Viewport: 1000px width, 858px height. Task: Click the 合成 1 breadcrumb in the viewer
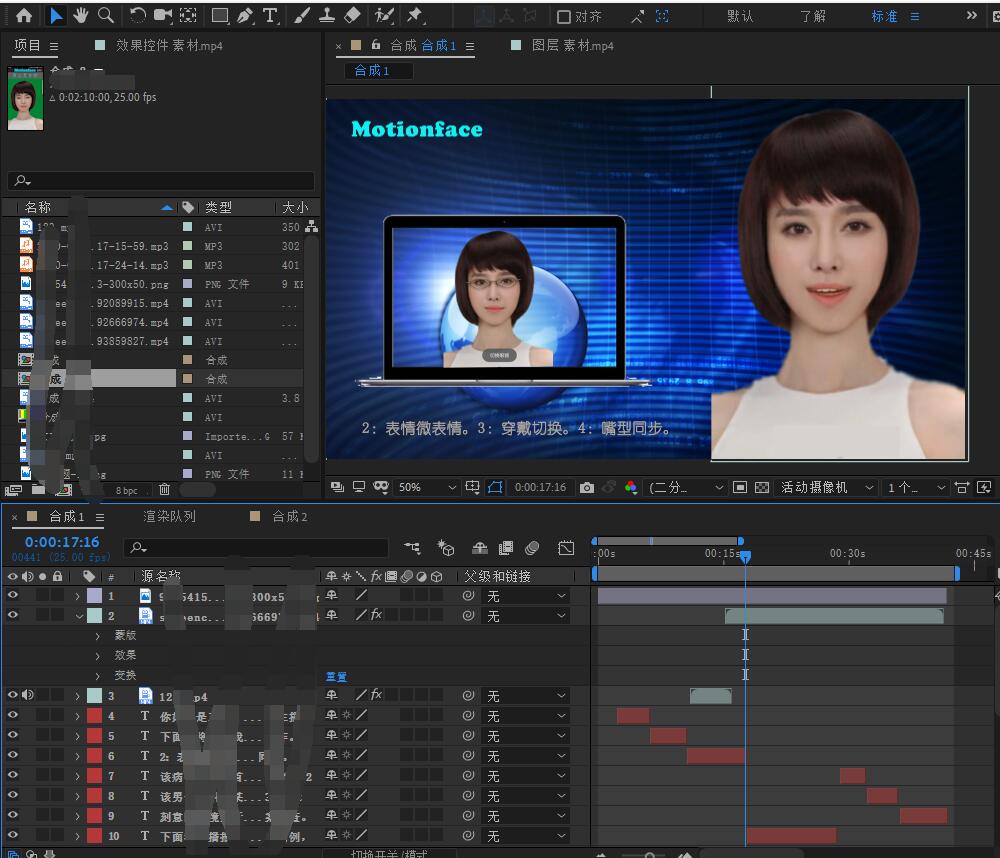(371, 71)
